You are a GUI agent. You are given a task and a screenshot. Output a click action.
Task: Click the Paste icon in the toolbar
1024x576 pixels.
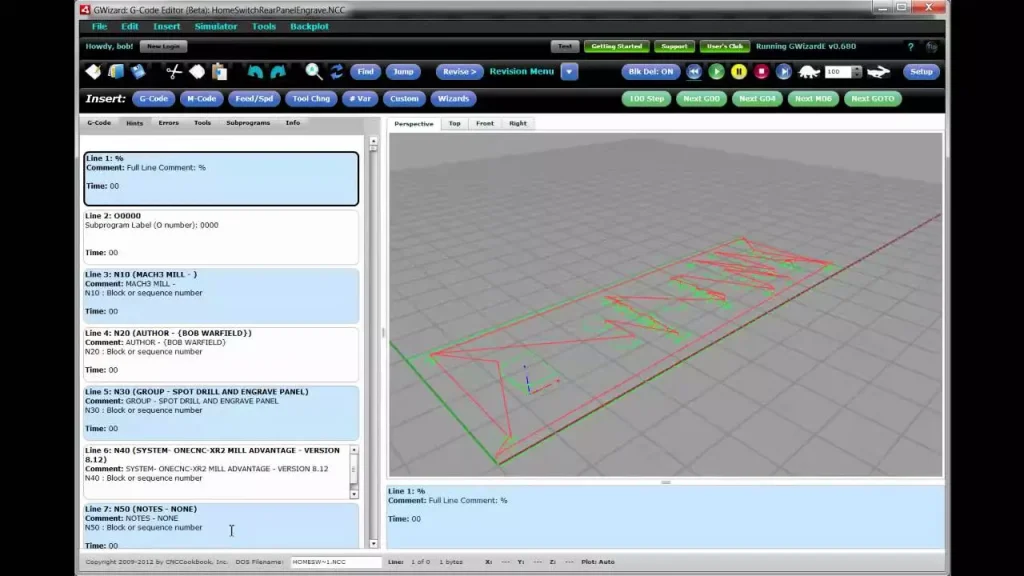coord(219,72)
